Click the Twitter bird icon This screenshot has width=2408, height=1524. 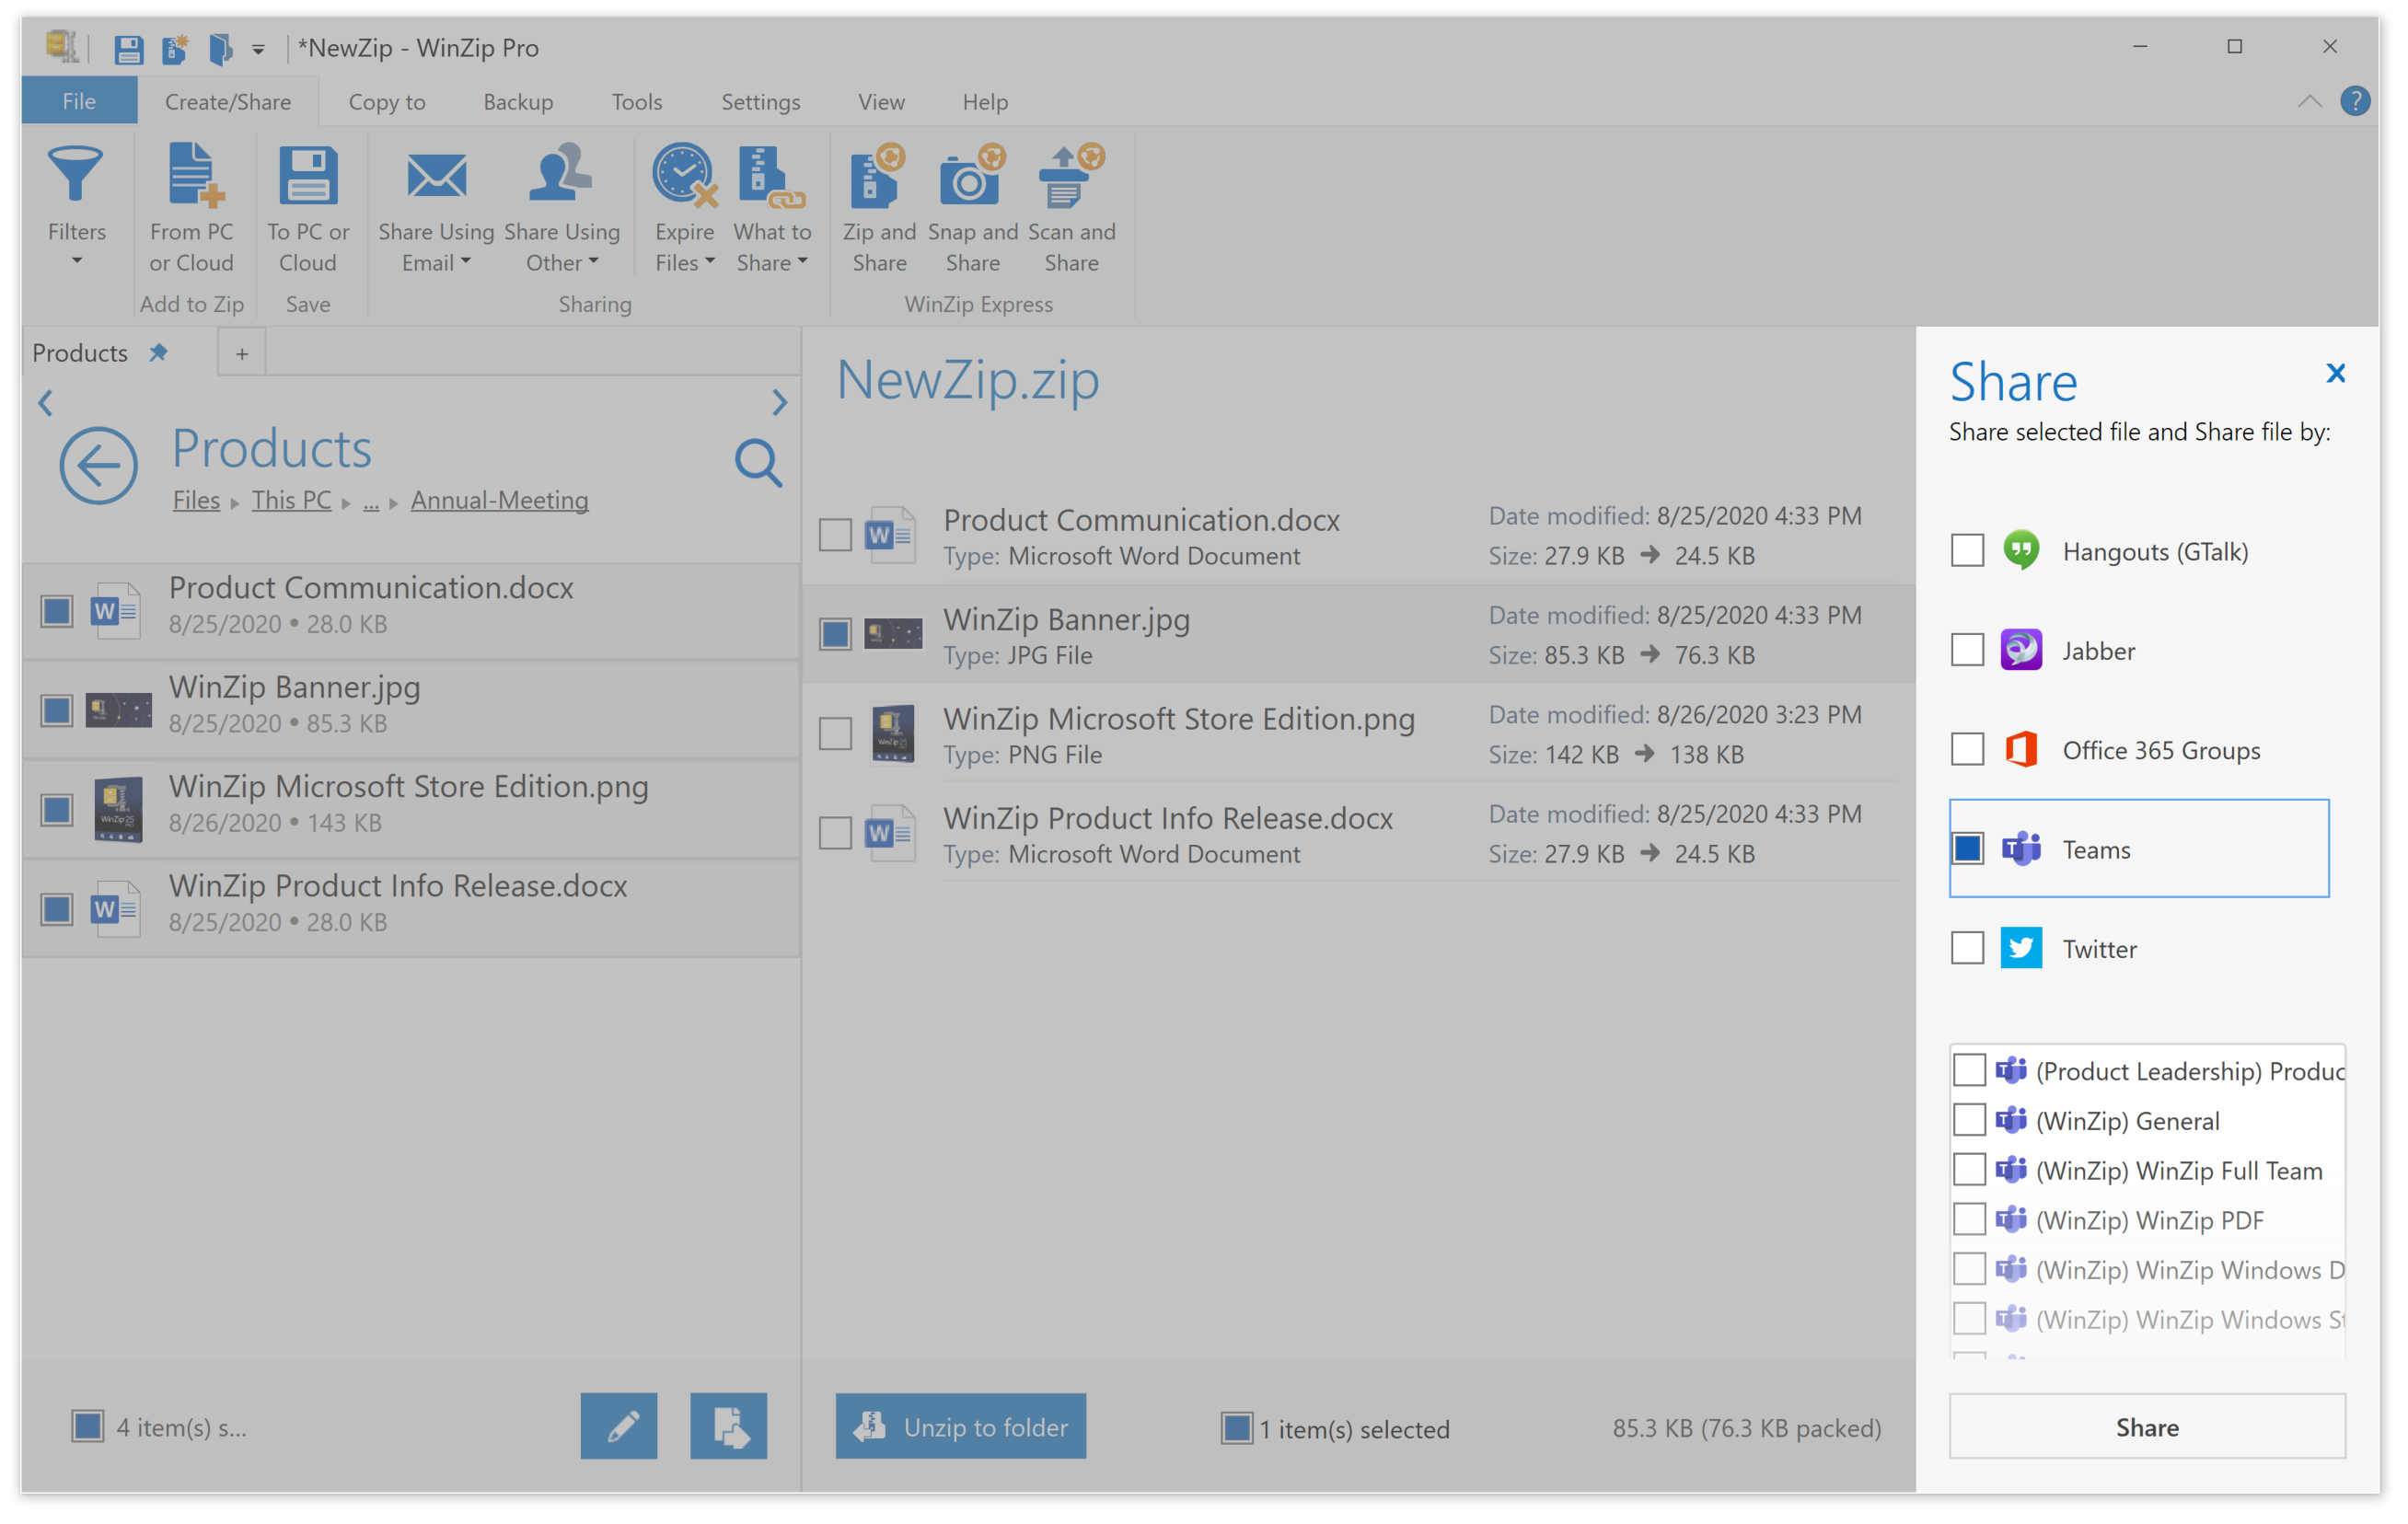click(x=2021, y=948)
